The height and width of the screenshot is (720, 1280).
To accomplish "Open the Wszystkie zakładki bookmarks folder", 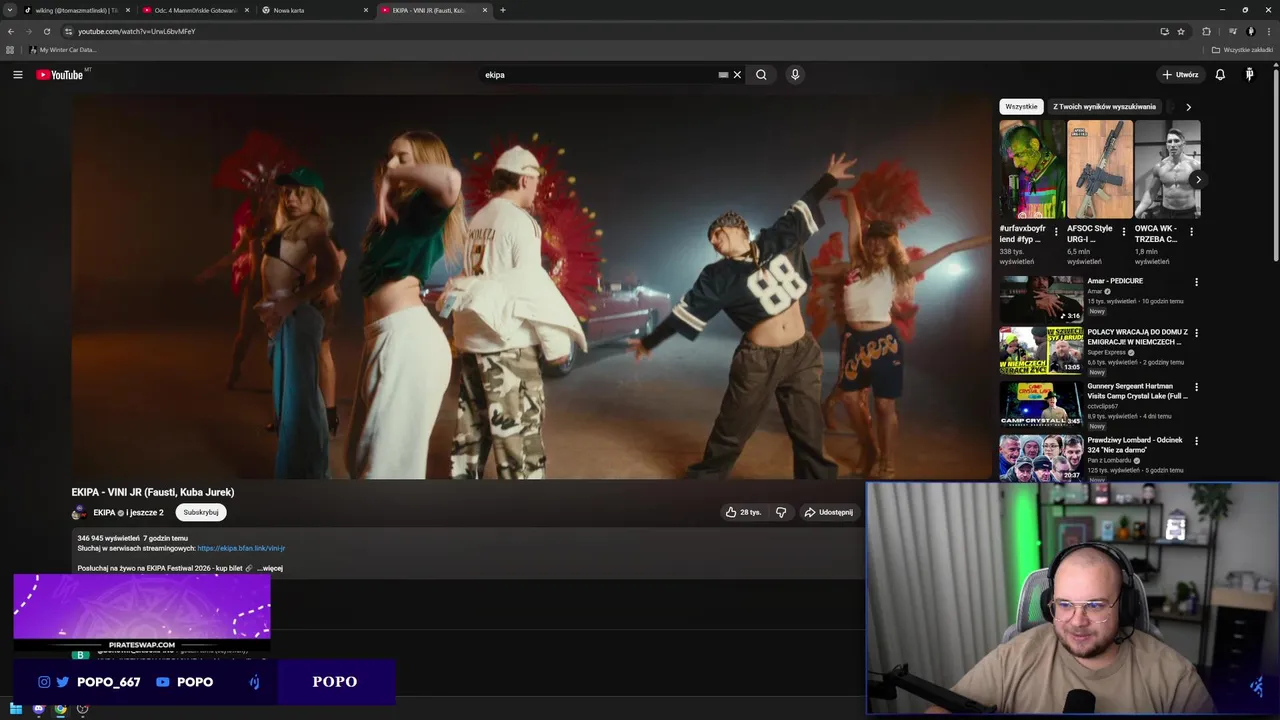I will coord(1242,50).
